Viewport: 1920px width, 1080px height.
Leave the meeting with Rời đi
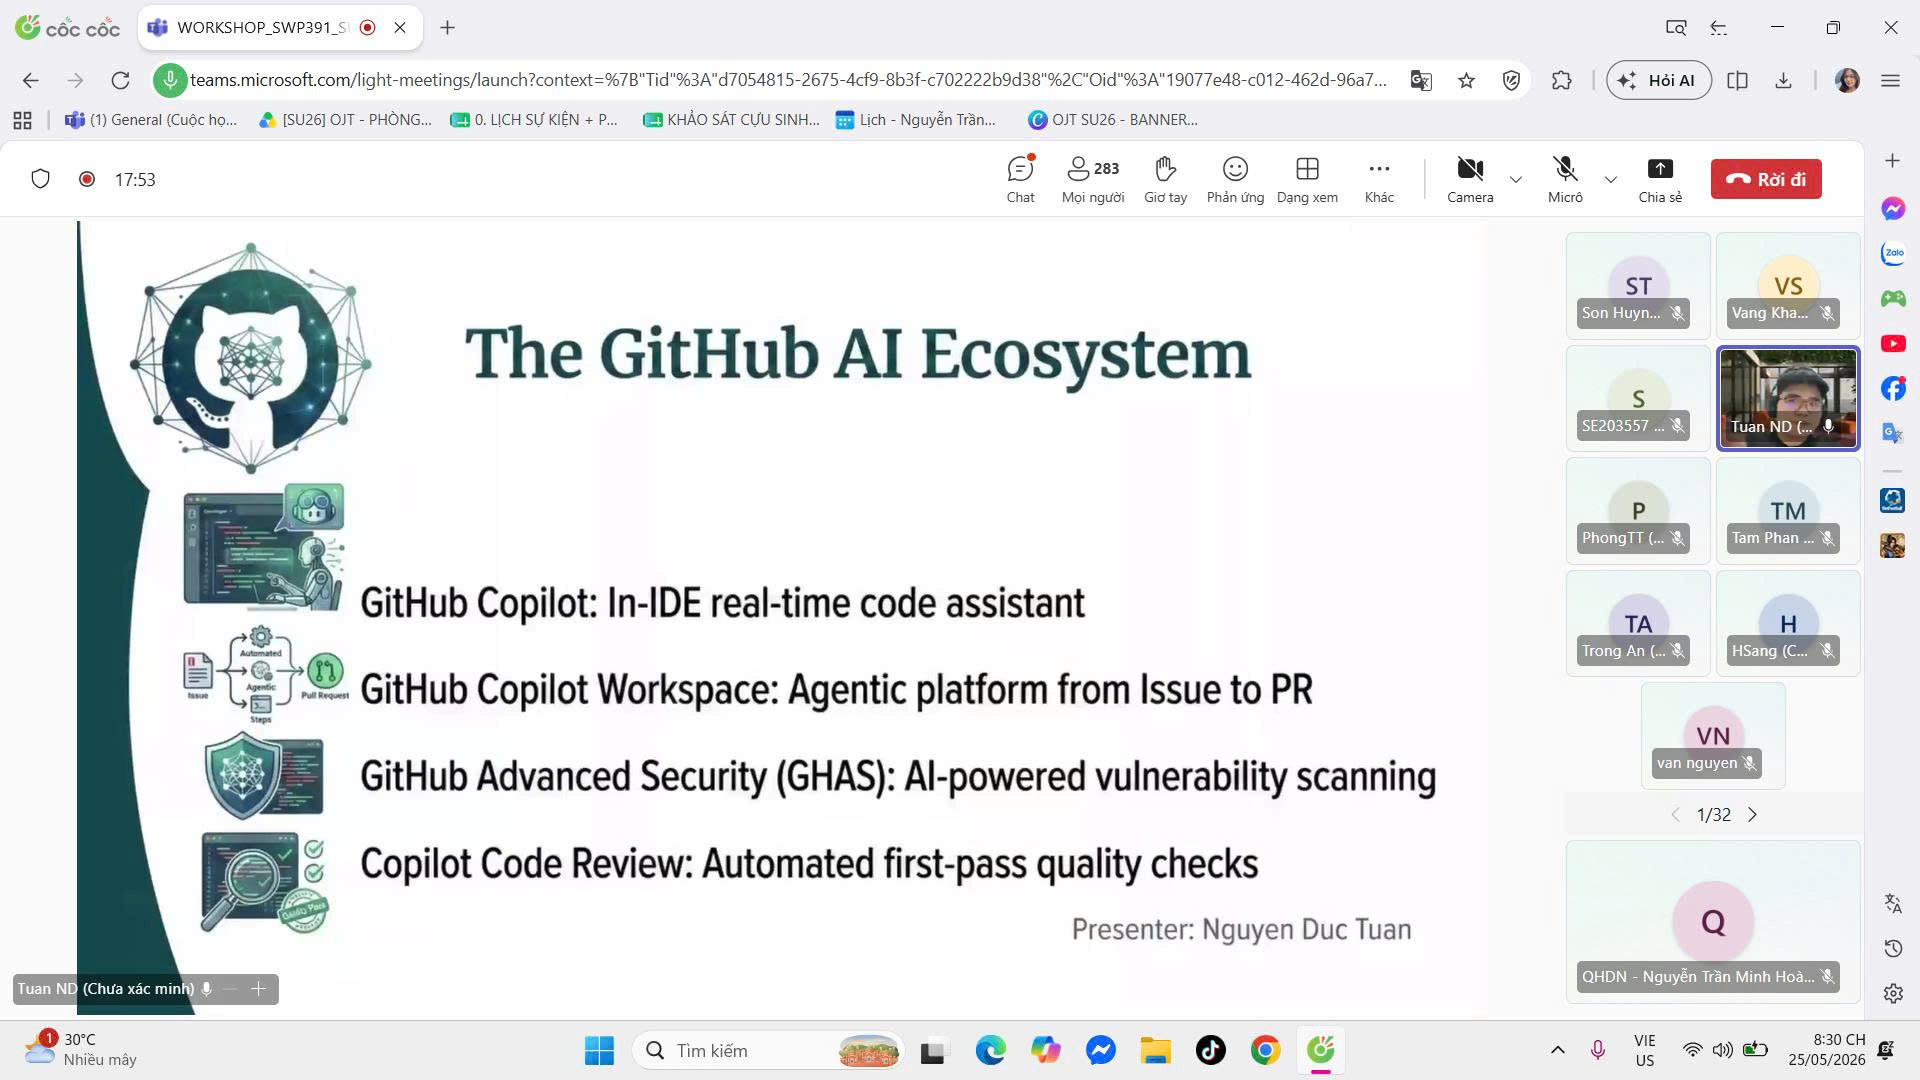coord(1766,179)
